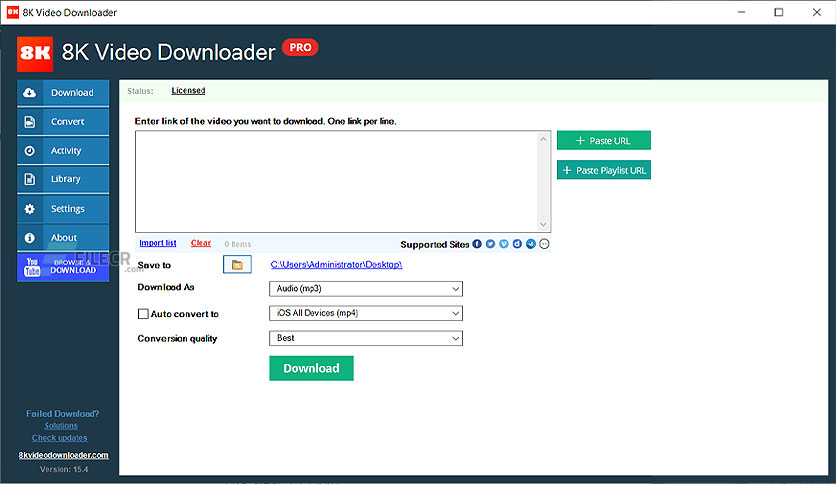Click the Supported Sites label
836x484 pixels.
[x=435, y=245]
